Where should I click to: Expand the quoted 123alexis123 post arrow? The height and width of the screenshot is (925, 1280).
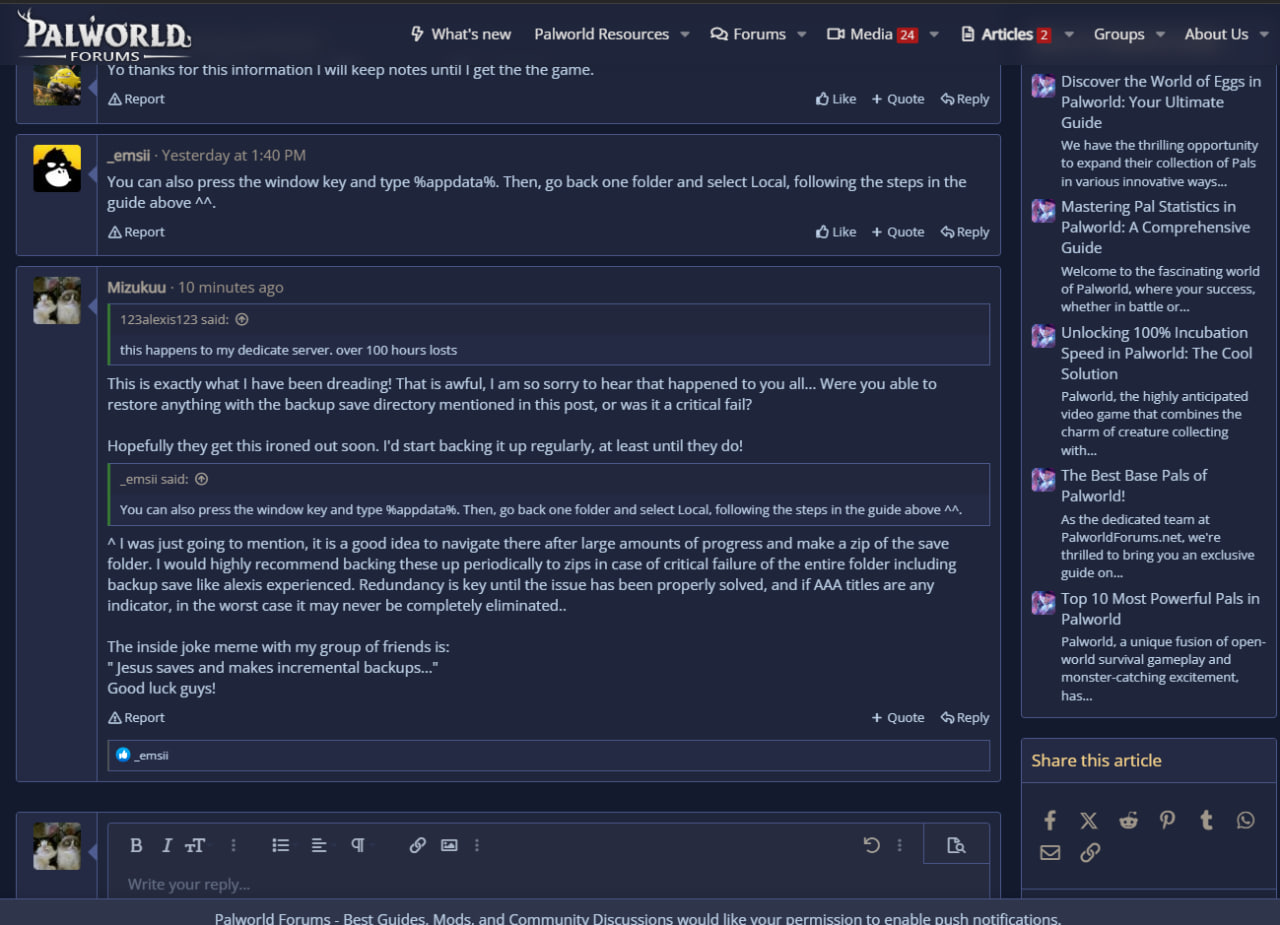tap(241, 320)
